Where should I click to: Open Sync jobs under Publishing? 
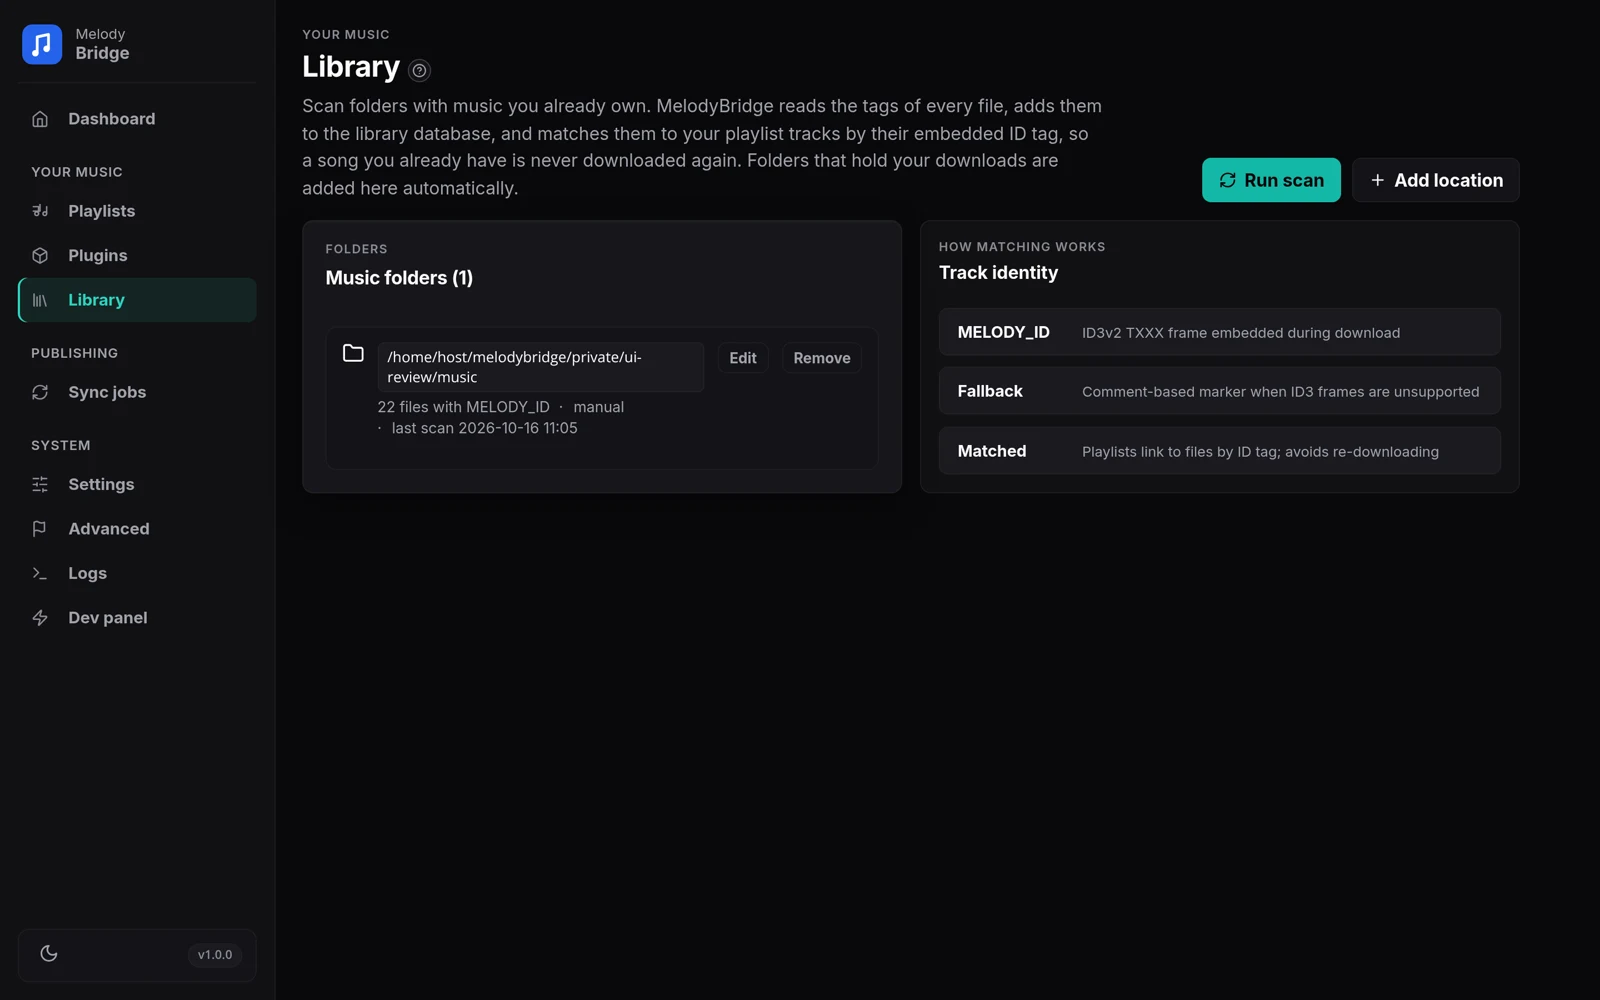(137, 392)
